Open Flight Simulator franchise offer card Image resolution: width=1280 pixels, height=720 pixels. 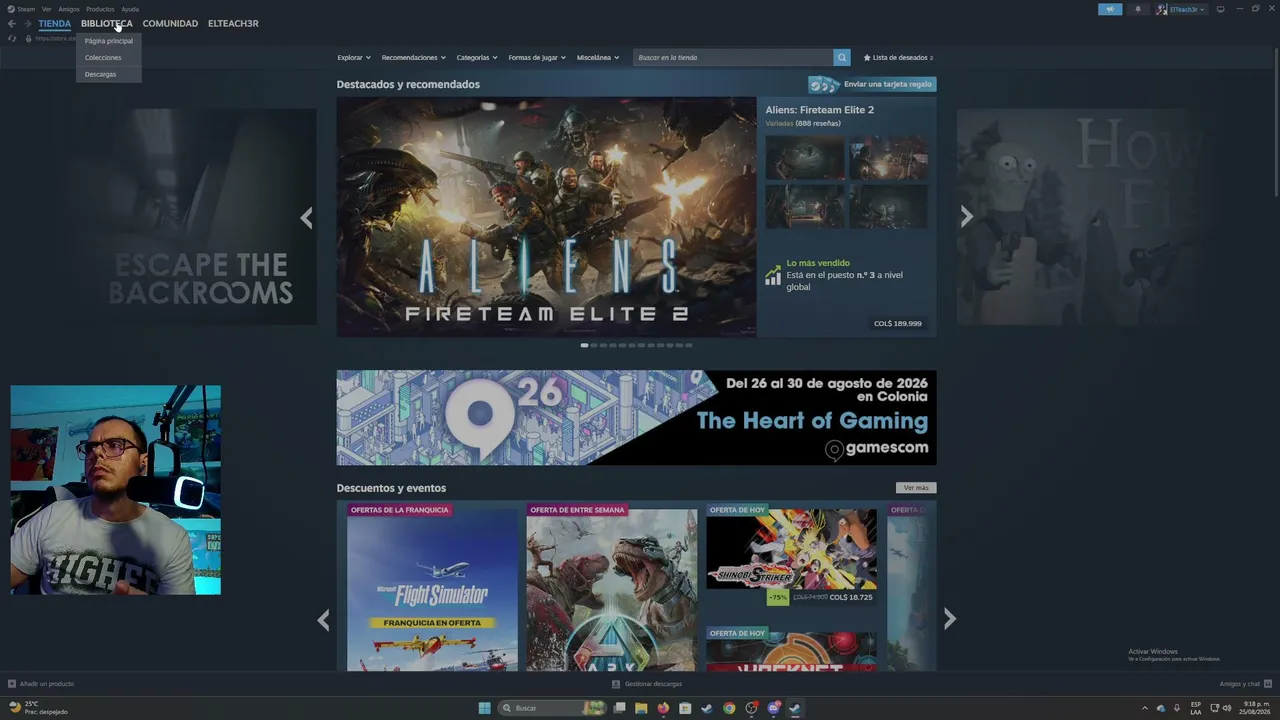pyautogui.click(x=432, y=587)
